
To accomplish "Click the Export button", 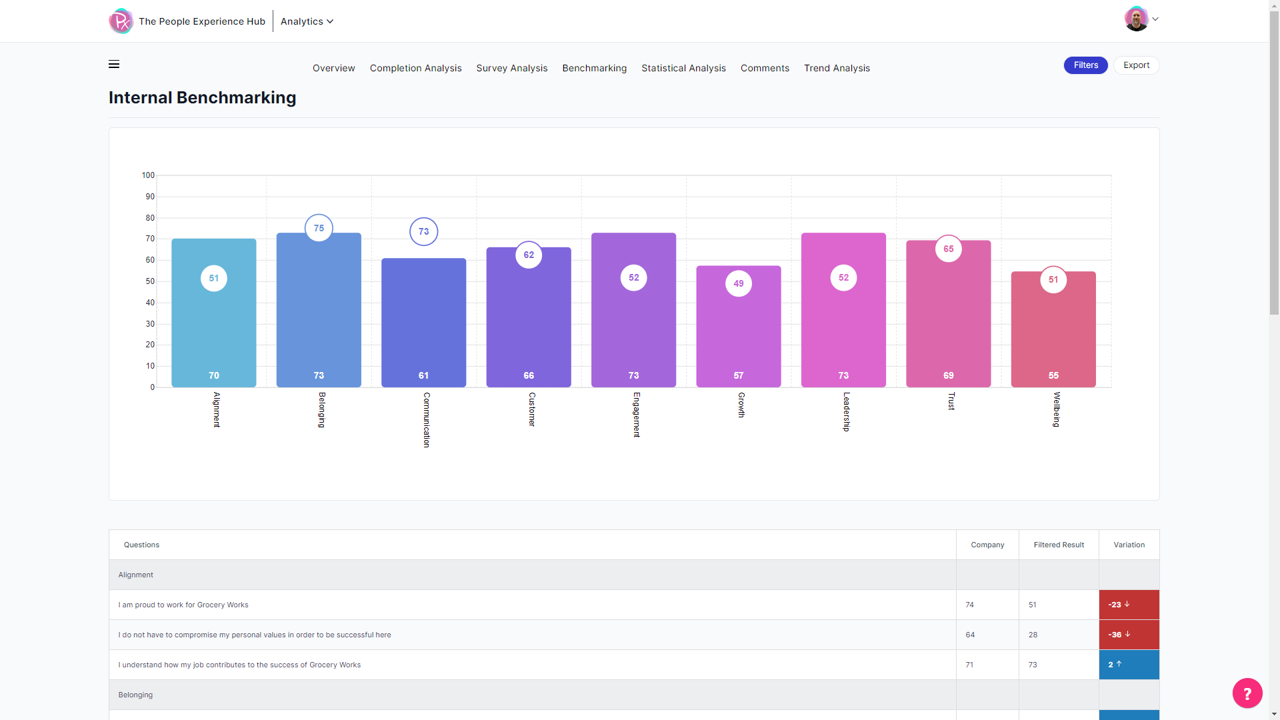I will click(1136, 64).
